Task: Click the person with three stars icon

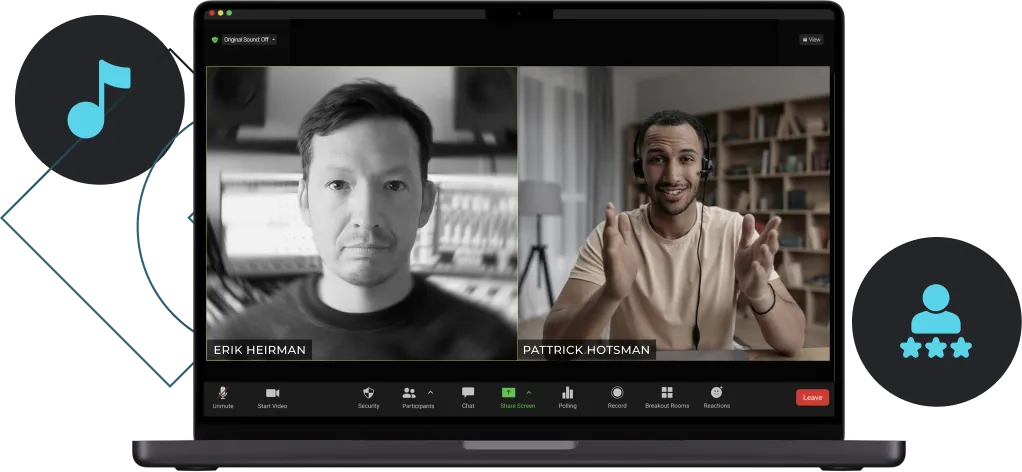Action: click(935, 321)
